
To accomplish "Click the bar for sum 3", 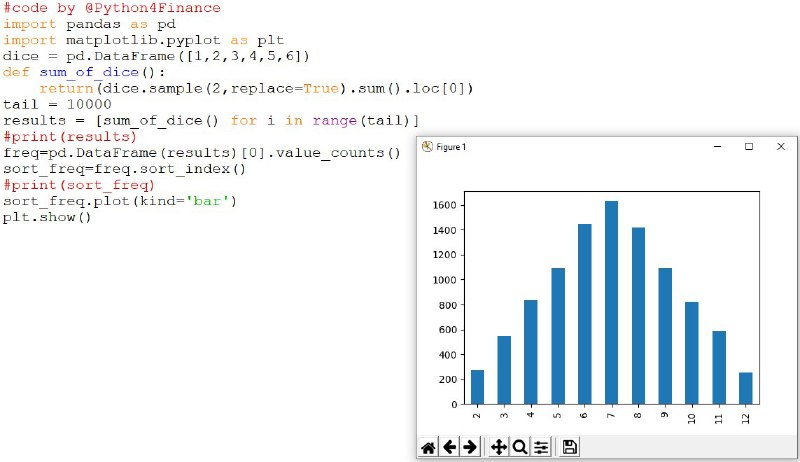I will (x=504, y=370).
